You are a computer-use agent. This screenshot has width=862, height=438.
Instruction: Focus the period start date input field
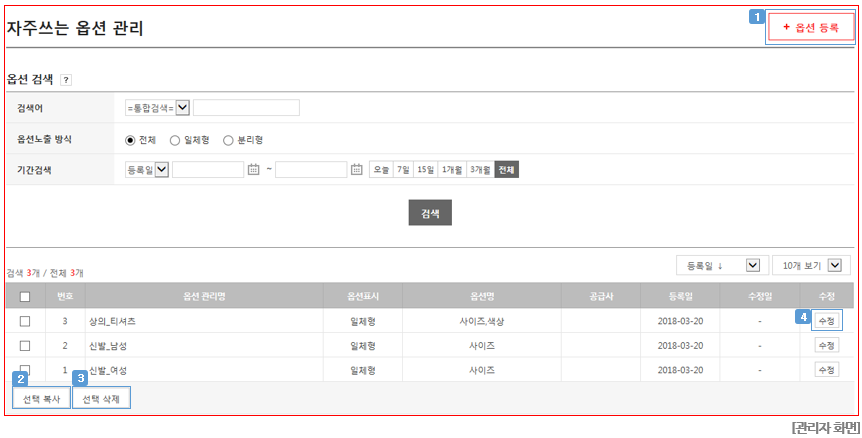tap(208, 170)
